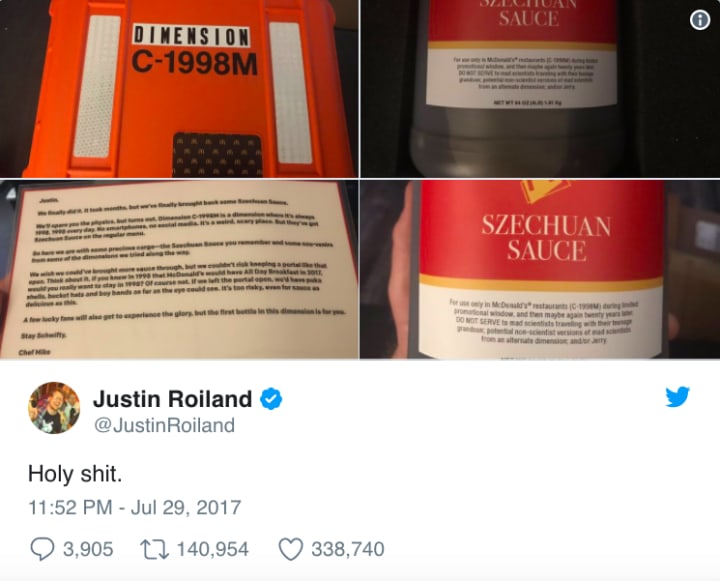Click the retweet arrows icon
The width and height of the screenshot is (720, 581).
tap(155, 549)
